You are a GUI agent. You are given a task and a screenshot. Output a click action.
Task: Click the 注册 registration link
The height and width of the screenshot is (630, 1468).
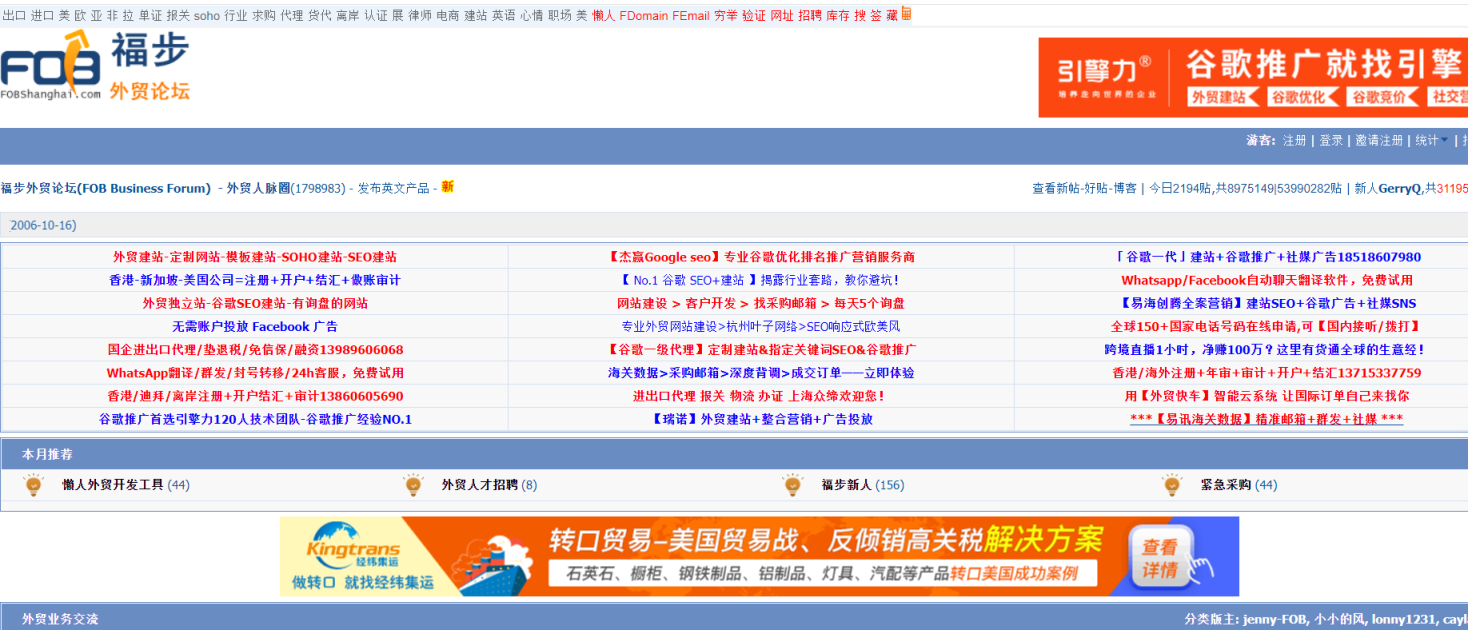(x=1294, y=140)
